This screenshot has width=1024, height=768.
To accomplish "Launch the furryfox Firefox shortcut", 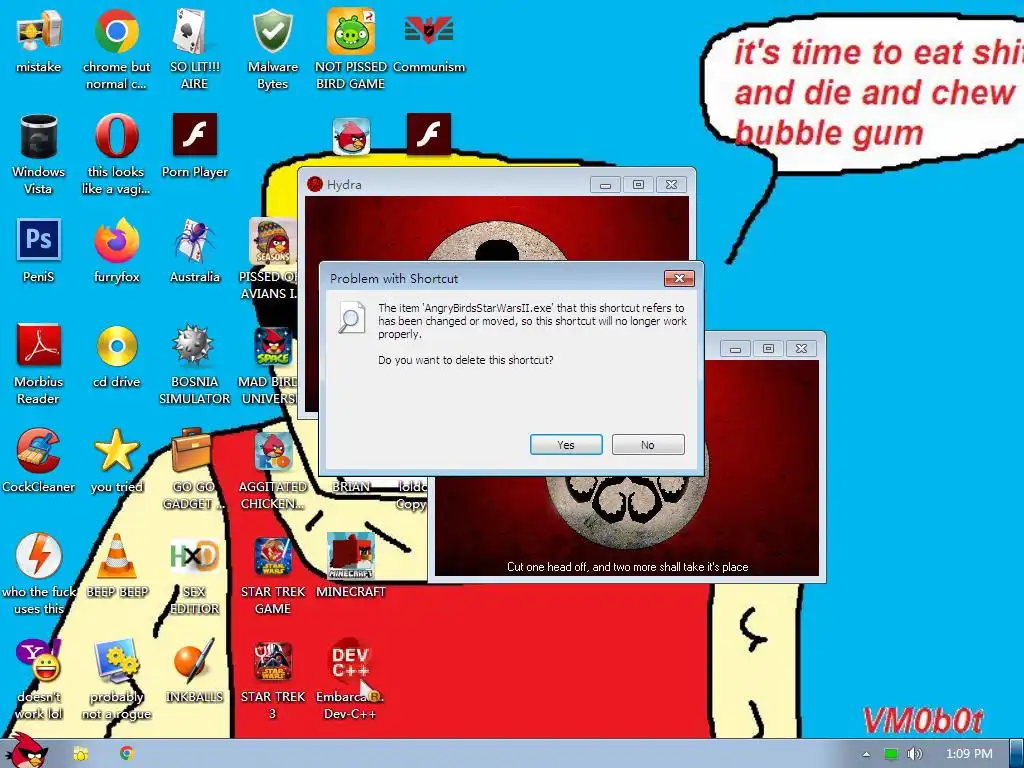I will tap(116, 251).
